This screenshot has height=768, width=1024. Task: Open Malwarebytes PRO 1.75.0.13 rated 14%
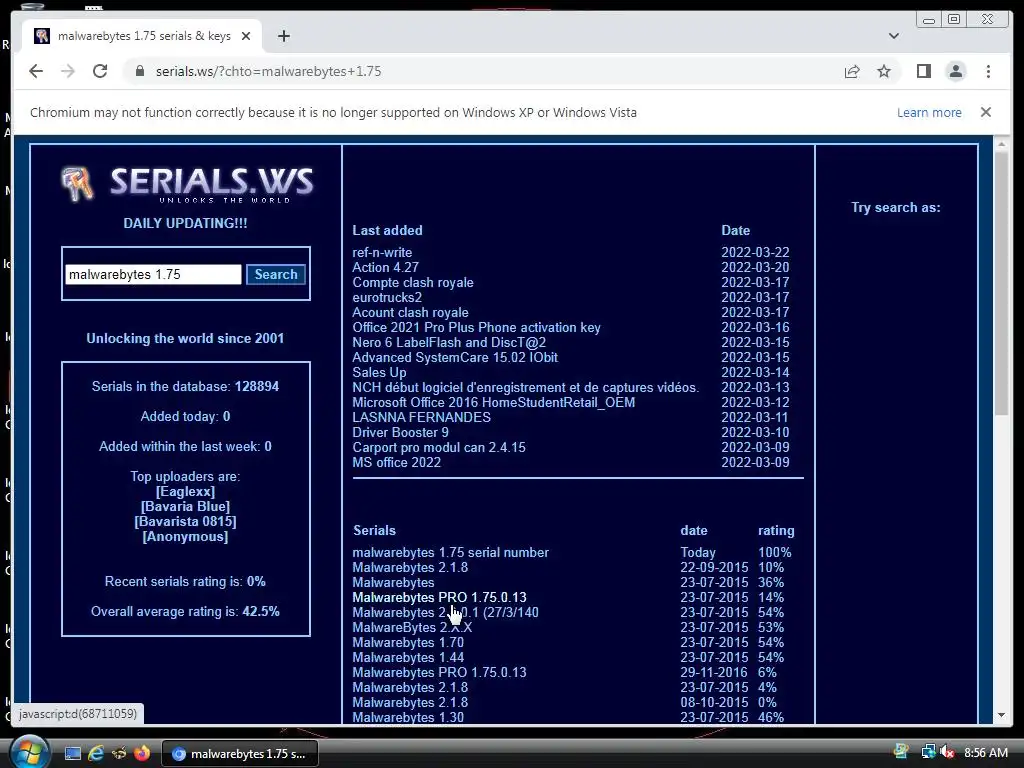(440, 598)
